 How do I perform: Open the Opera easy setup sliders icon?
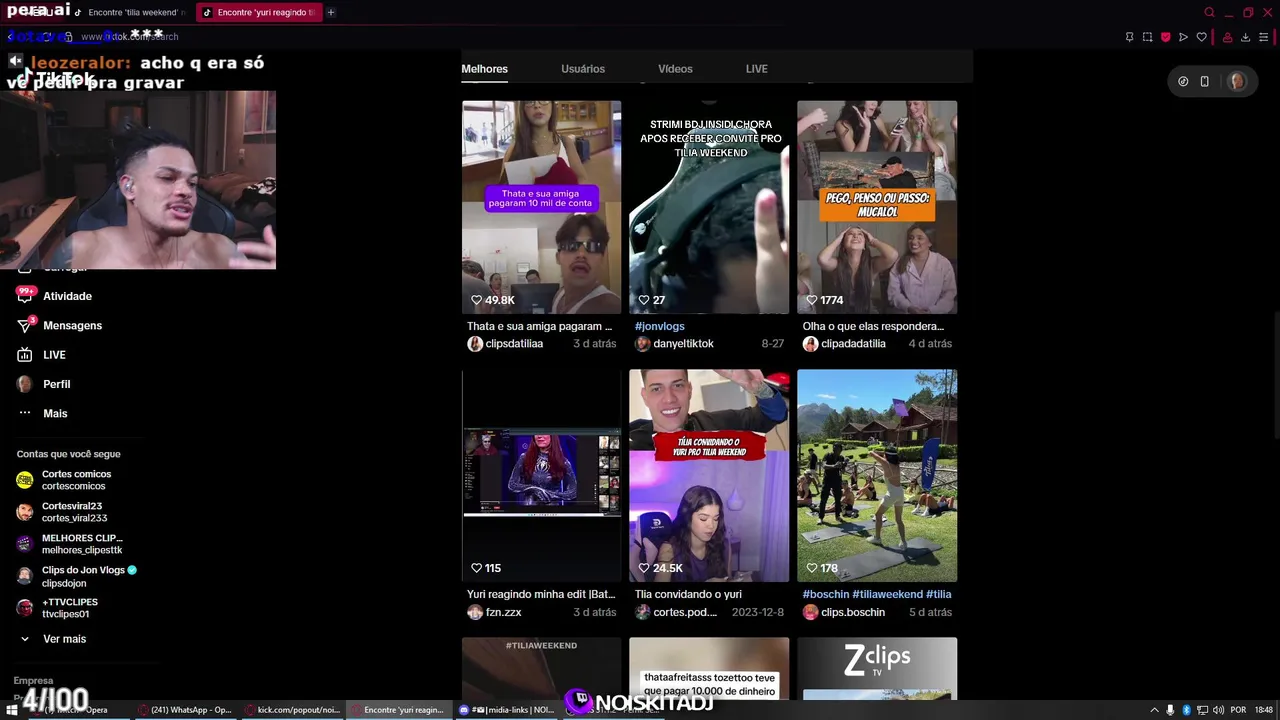[1264, 37]
